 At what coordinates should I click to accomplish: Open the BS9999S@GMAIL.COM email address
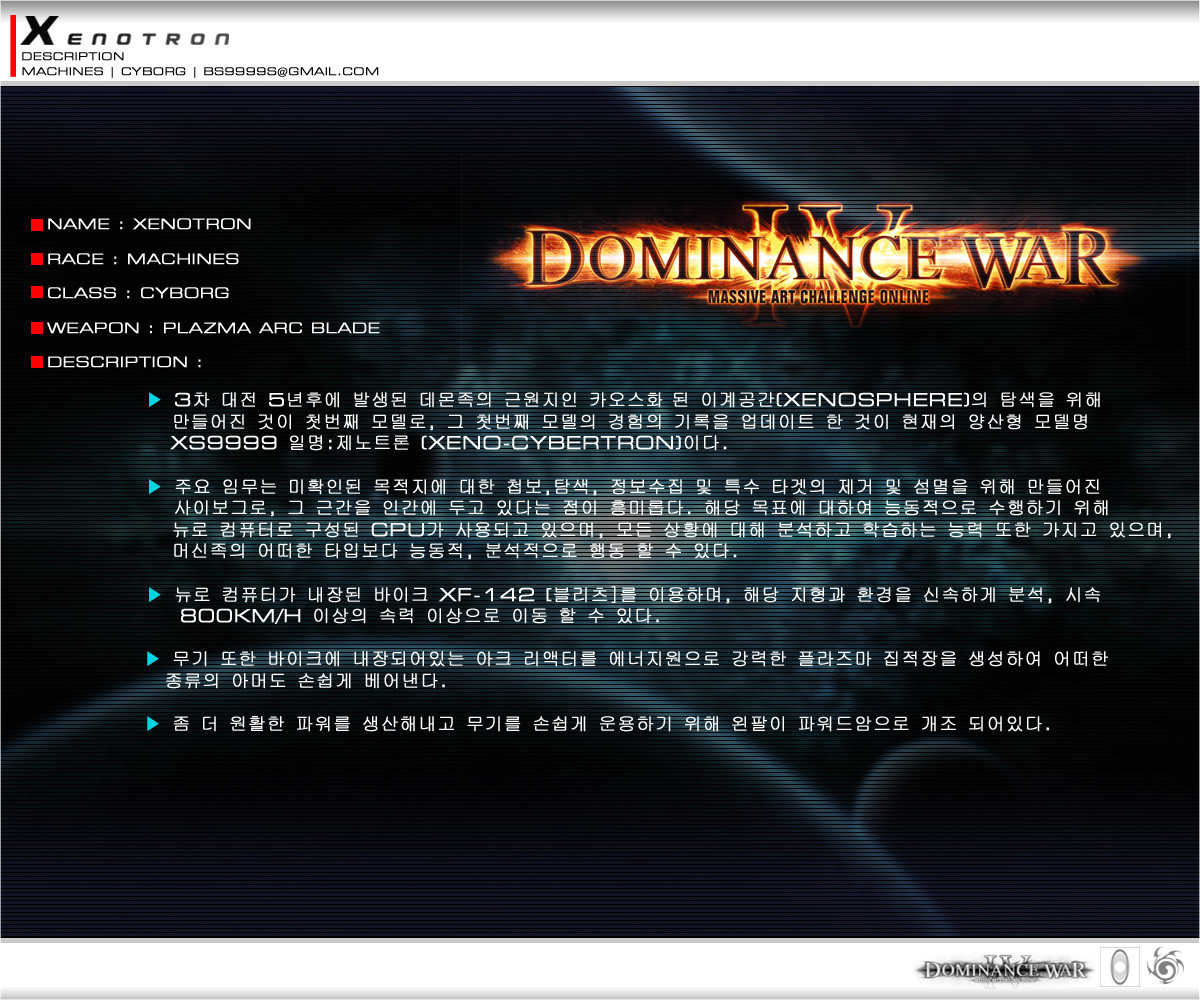coord(291,72)
